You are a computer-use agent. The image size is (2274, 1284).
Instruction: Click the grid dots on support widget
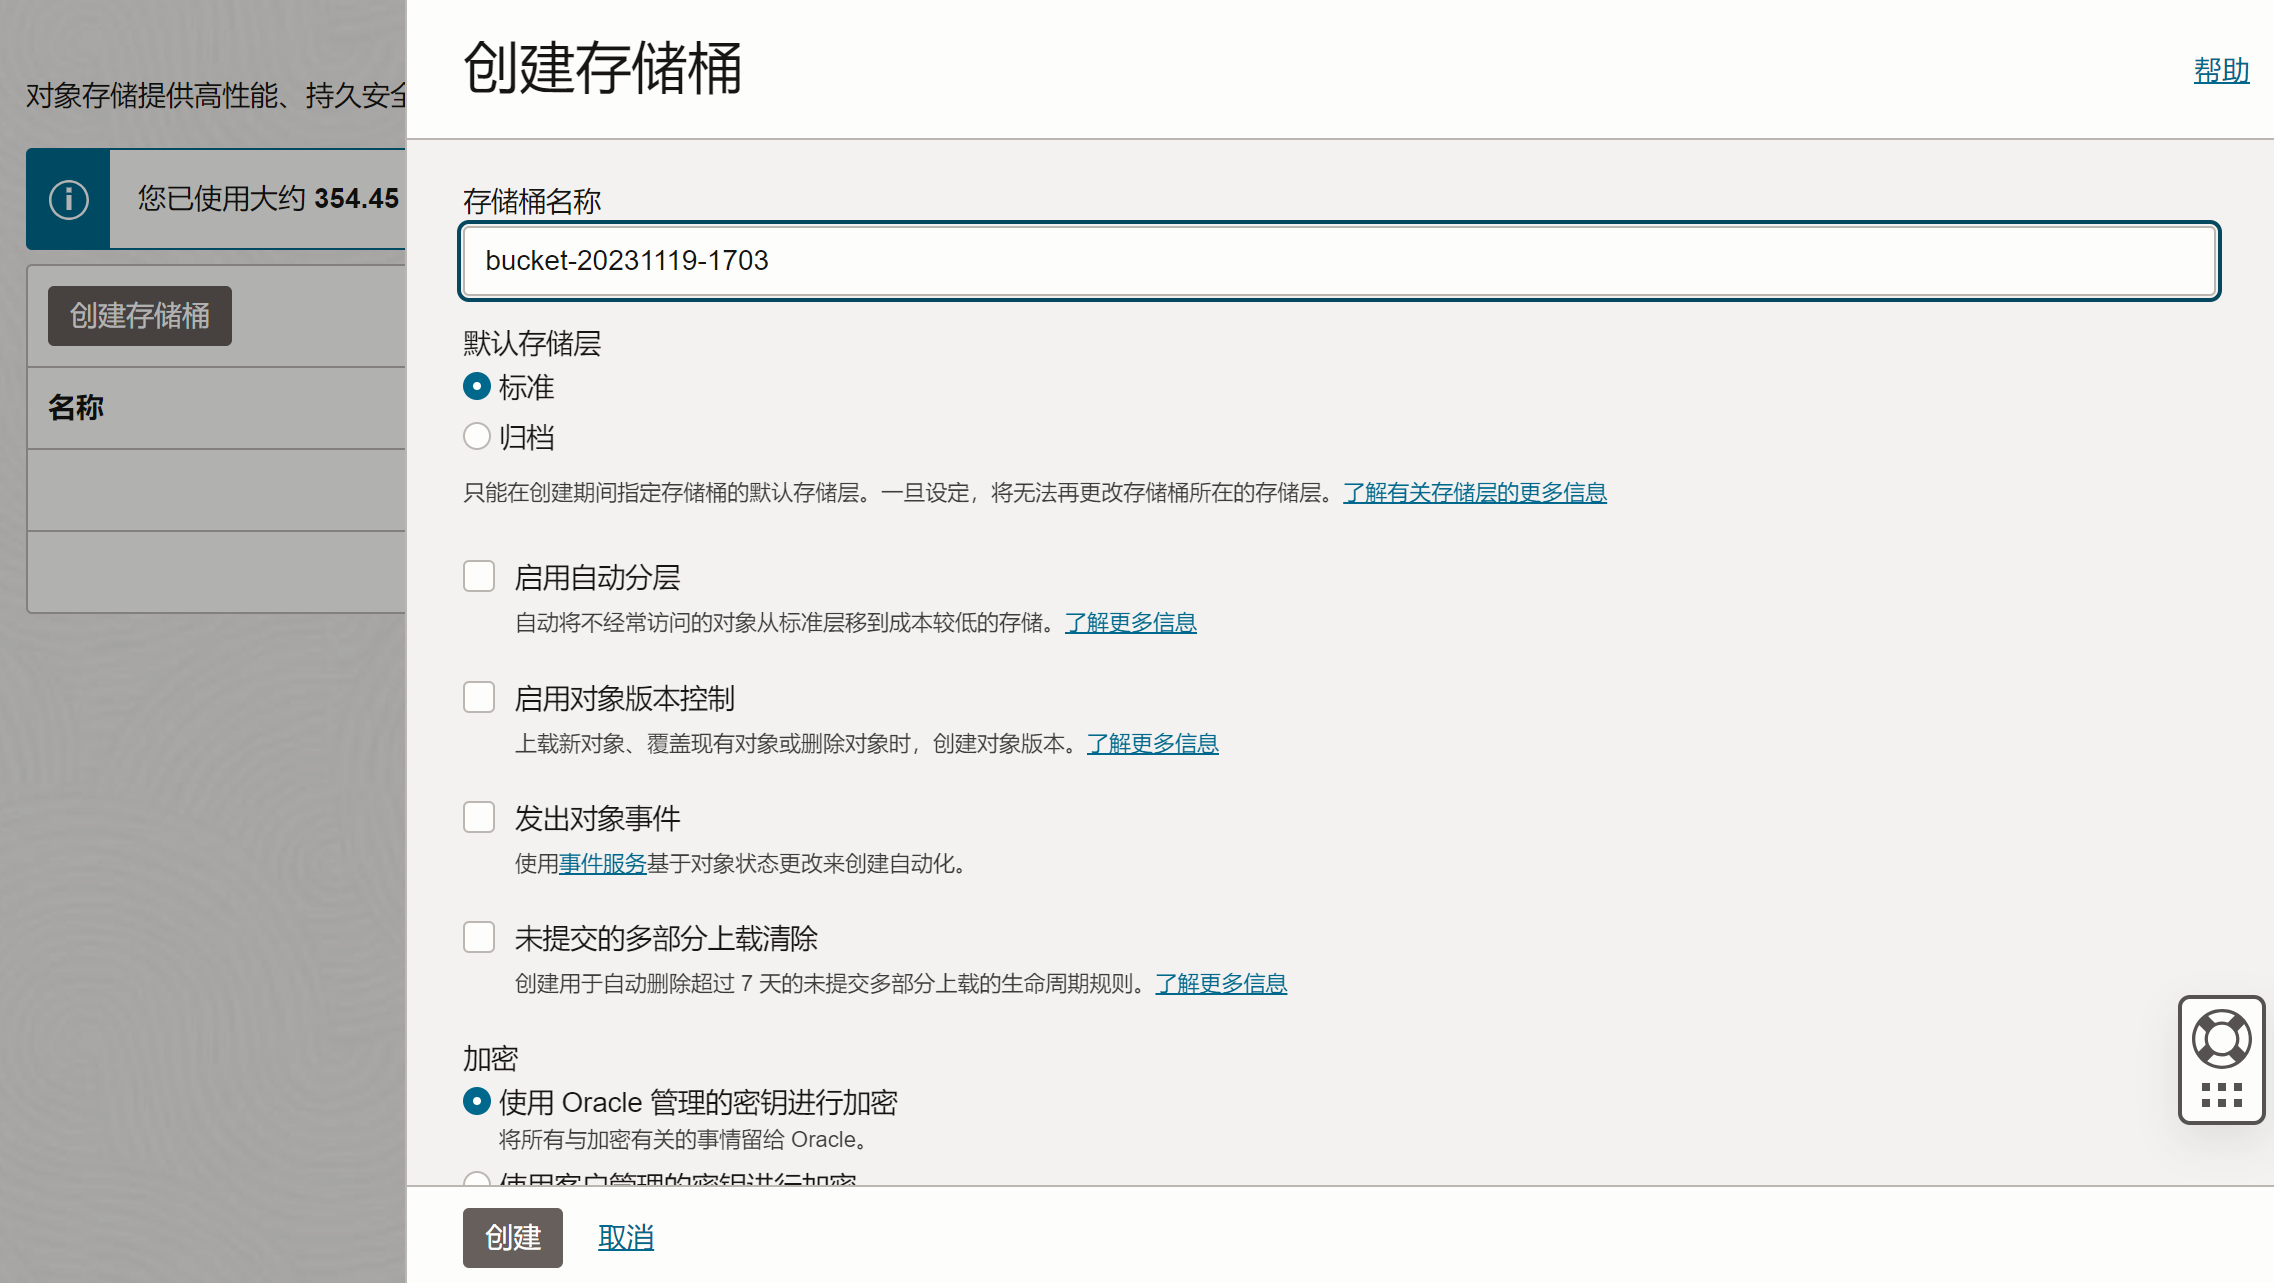(x=2221, y=1095)
